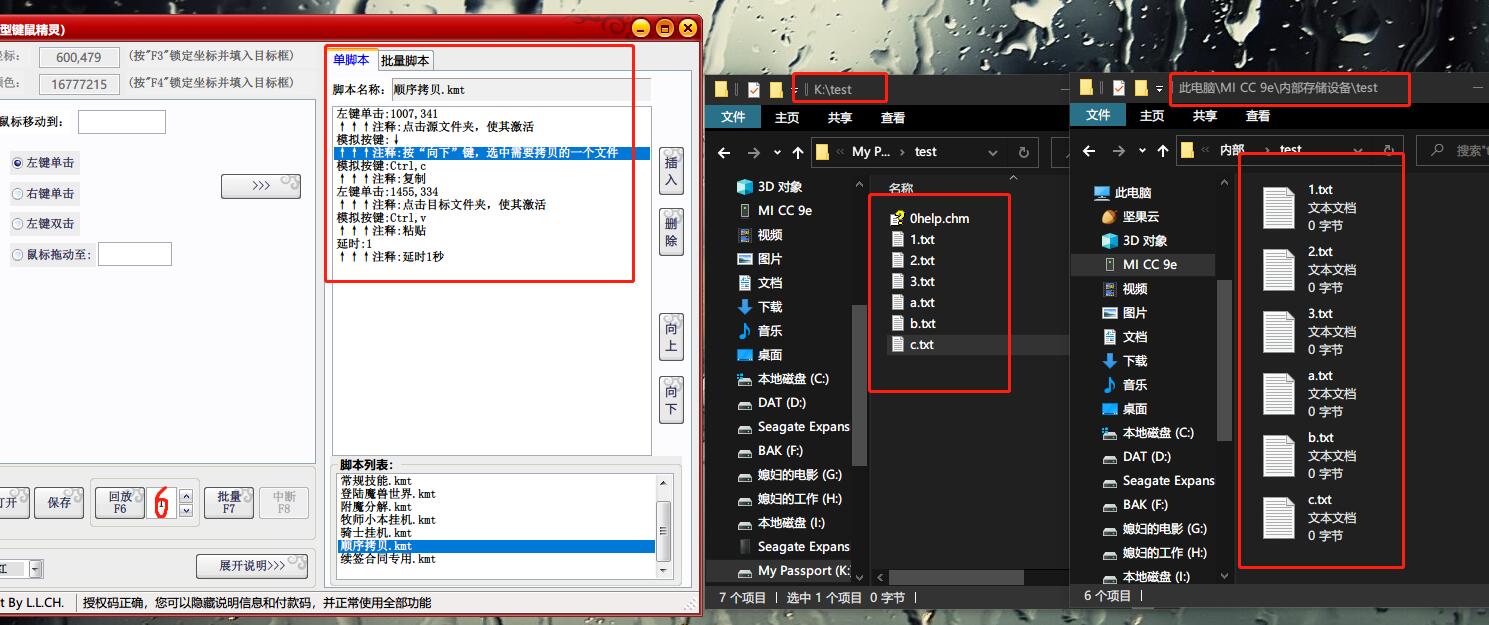Click the back arrow in K:\test explorer
This screenshot has width=1489, height=625.
click(x=725, y=153)
